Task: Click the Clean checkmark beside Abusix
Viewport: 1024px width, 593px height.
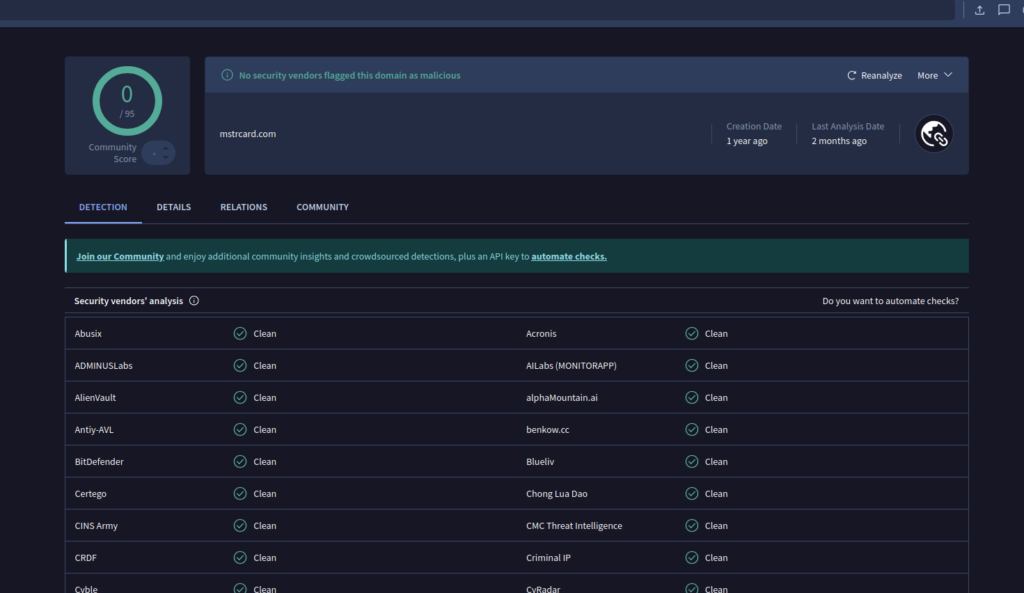Action: (239, 333)
